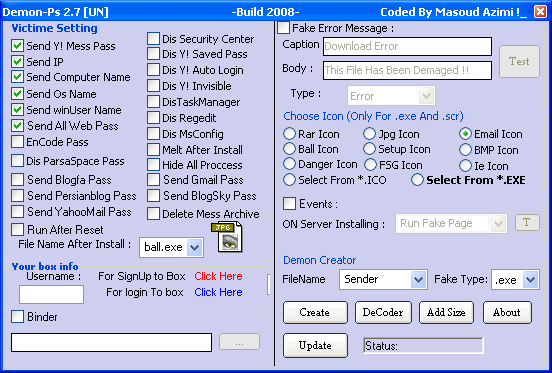Enable Hide All Proccess checkbox
Screen dimensions: 552x373
click(x=153, y=165)
